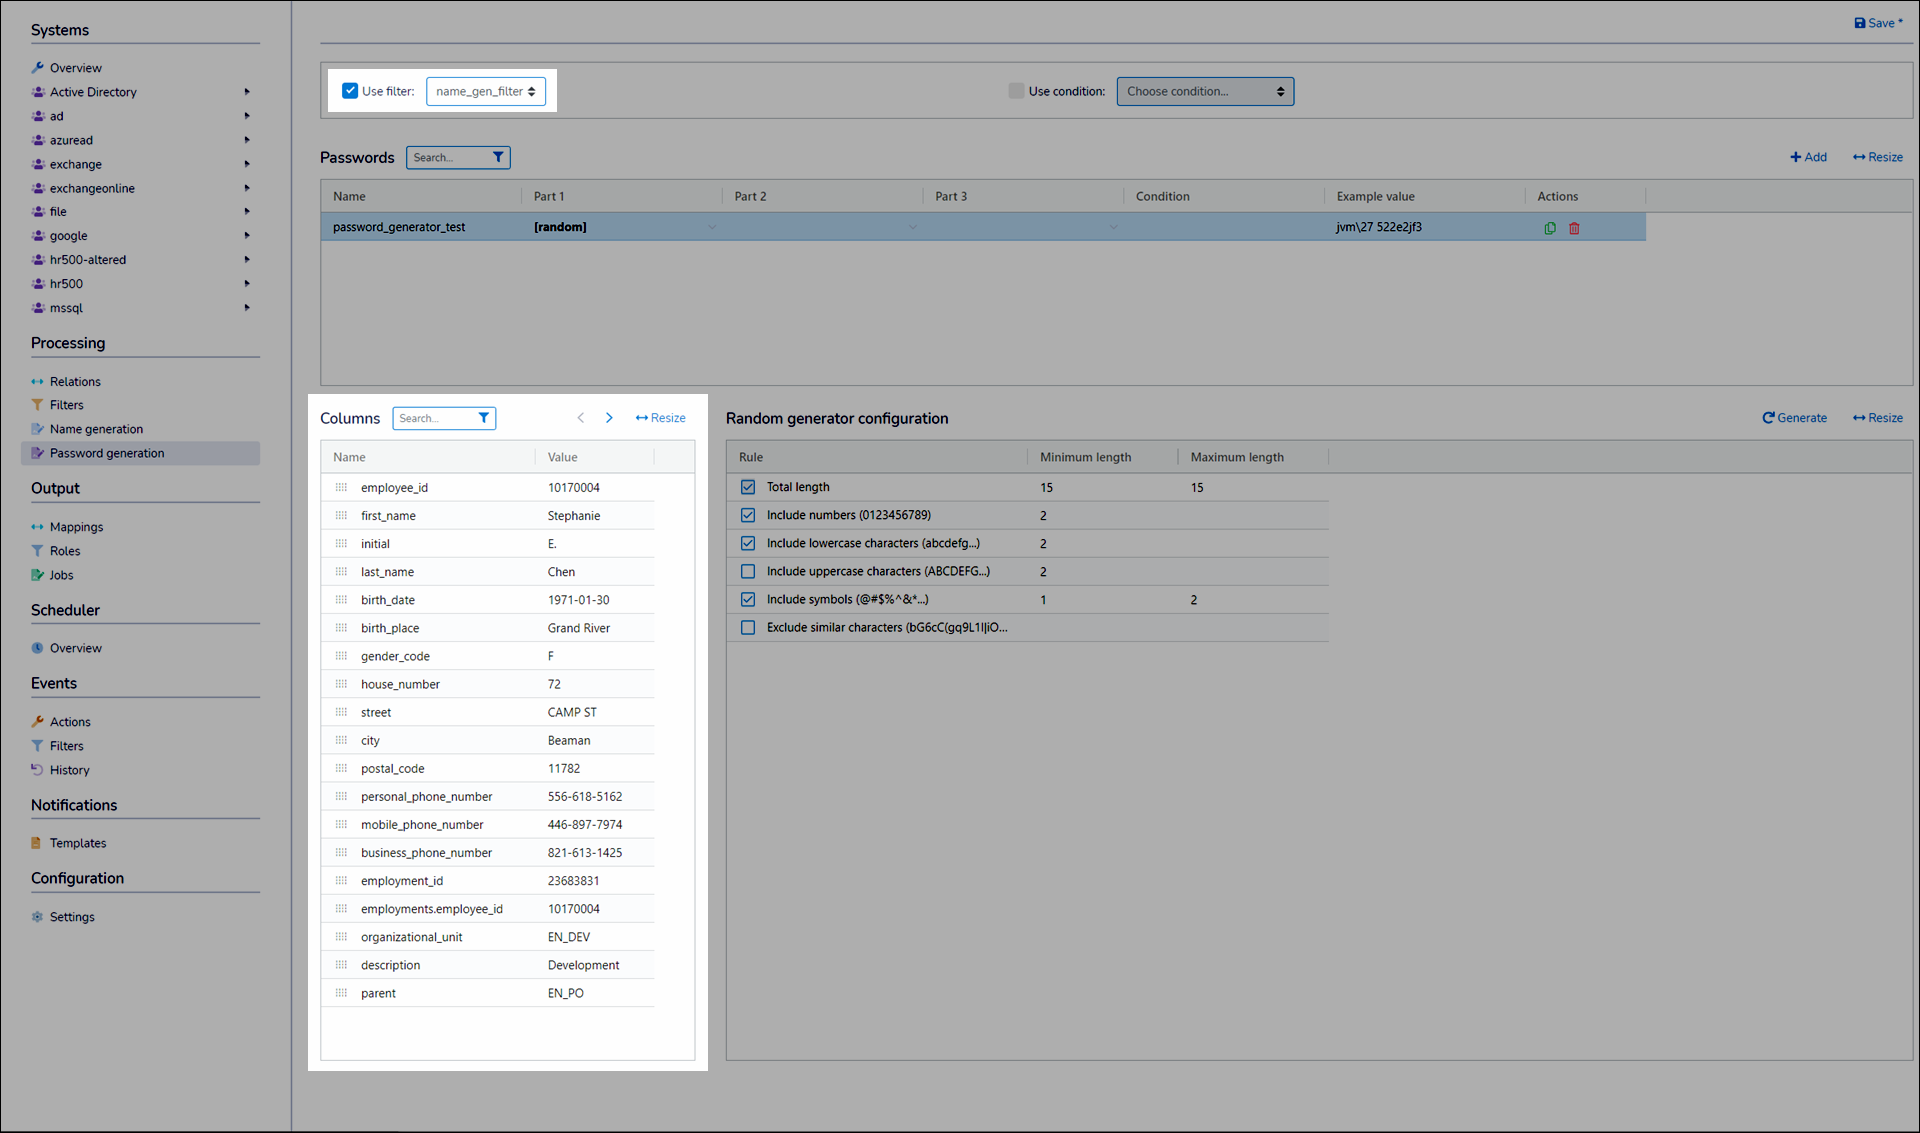Screen dimensions: 1920x1133
Task: Open Mappings under Output
Action: (x=76, y=527)
